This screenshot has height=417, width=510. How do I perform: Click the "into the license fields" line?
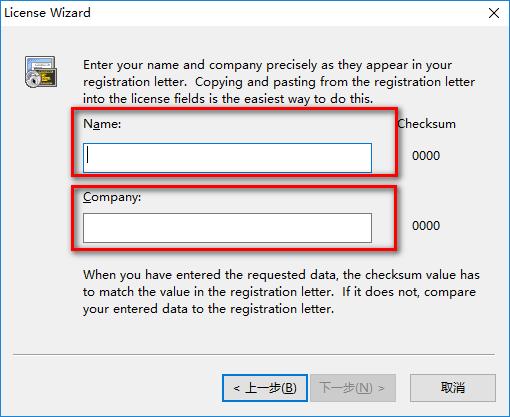(x=228, y=99)
